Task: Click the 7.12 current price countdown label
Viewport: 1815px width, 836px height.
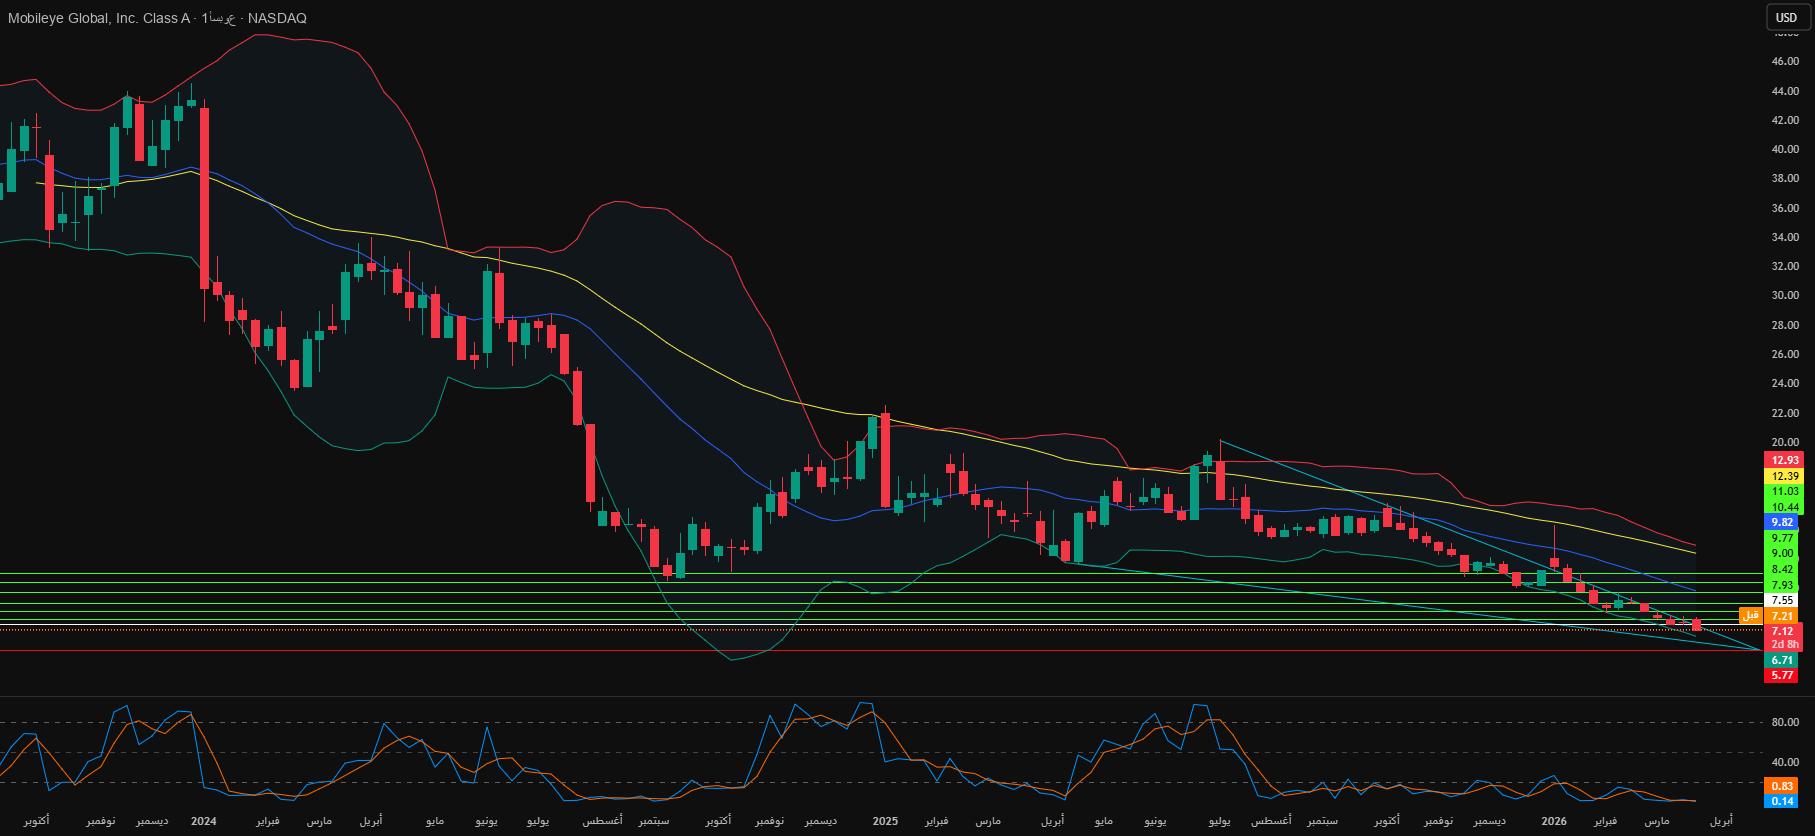Action: (1782, 637)
